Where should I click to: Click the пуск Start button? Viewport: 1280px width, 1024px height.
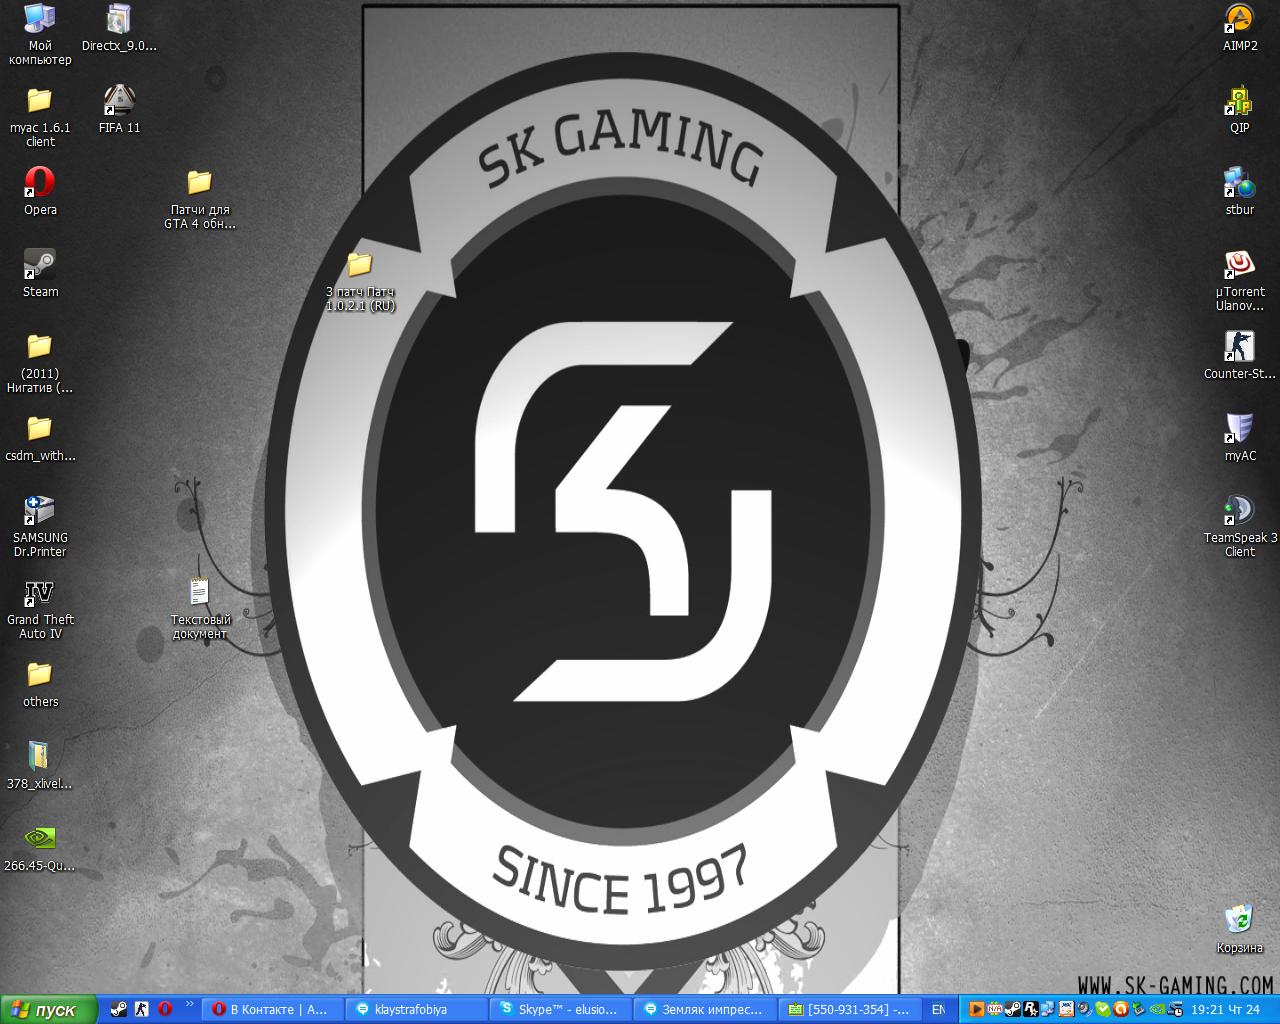[48, 1010]
